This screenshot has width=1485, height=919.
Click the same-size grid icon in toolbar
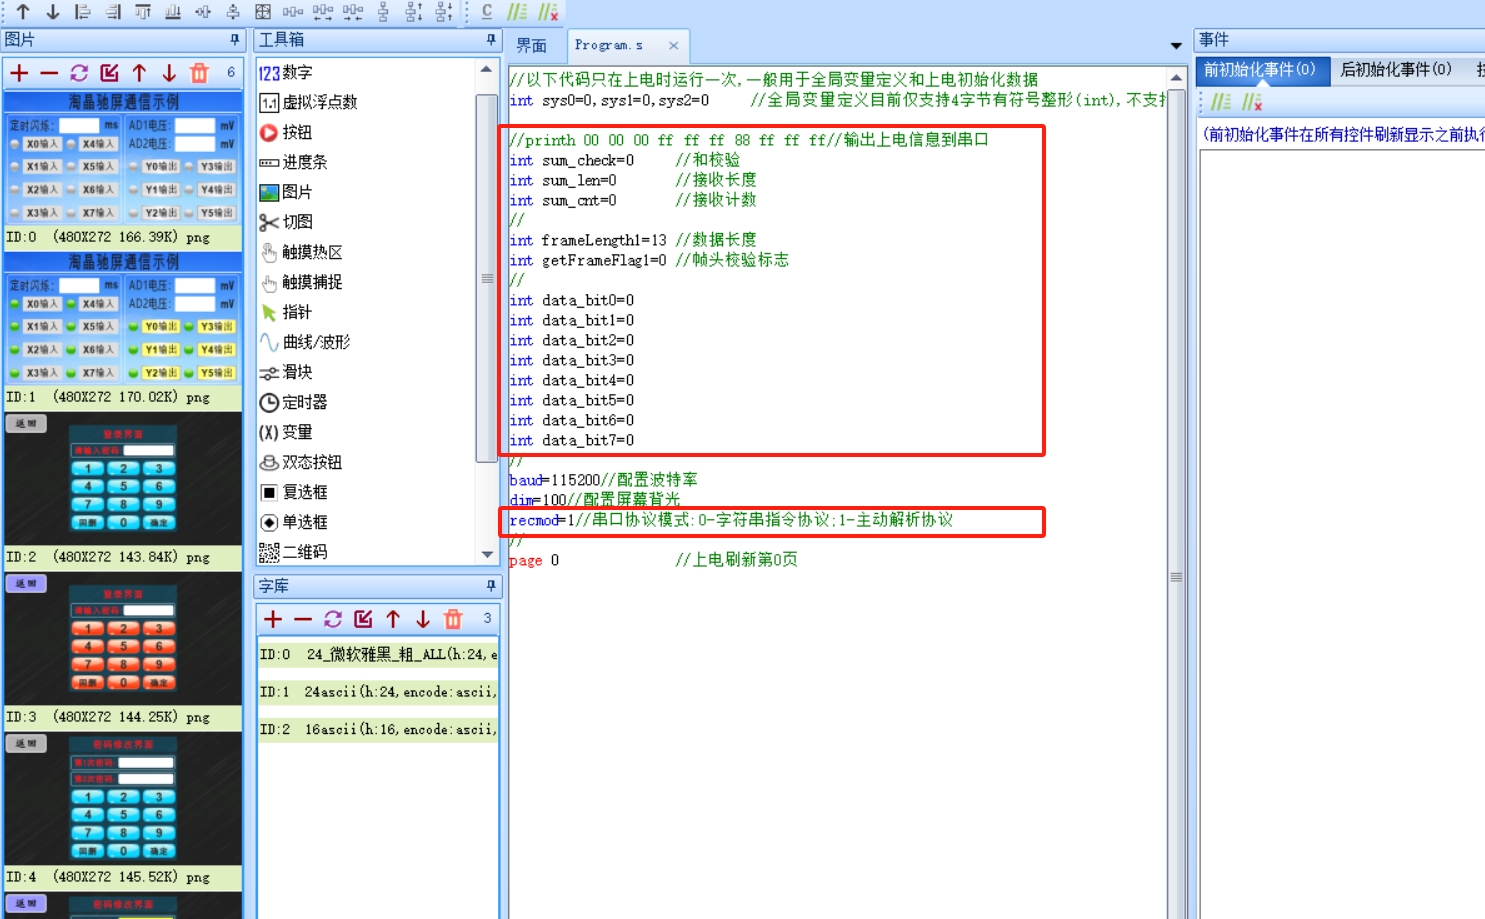(x=263, y=12)
